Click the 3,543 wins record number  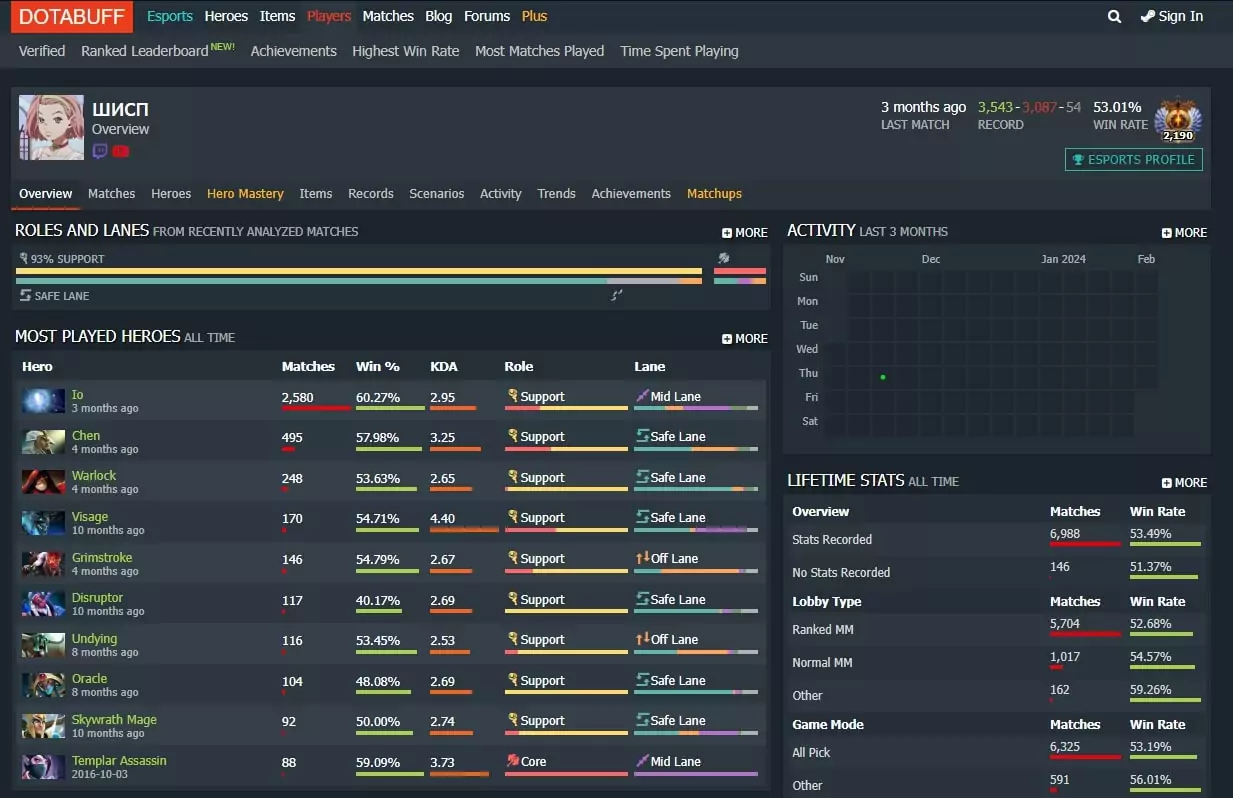pyautogui.click(x=996, y=107)
